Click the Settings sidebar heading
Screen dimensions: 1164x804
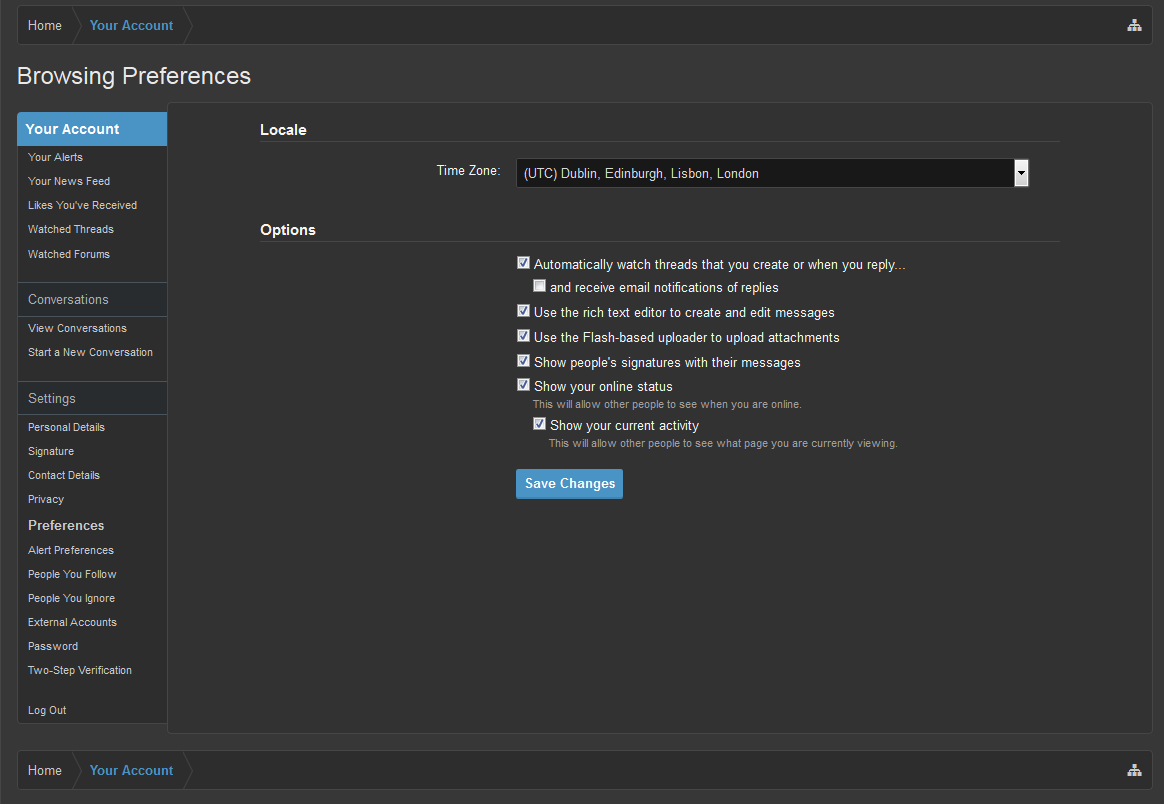52,399
